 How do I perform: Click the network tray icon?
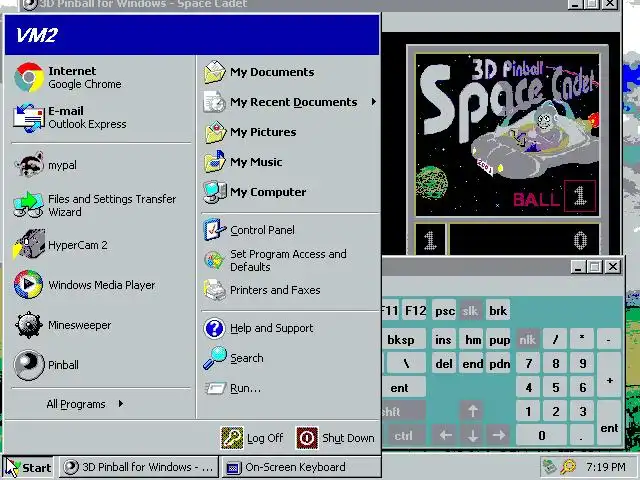pyautogui.click(x=549, y=466)
